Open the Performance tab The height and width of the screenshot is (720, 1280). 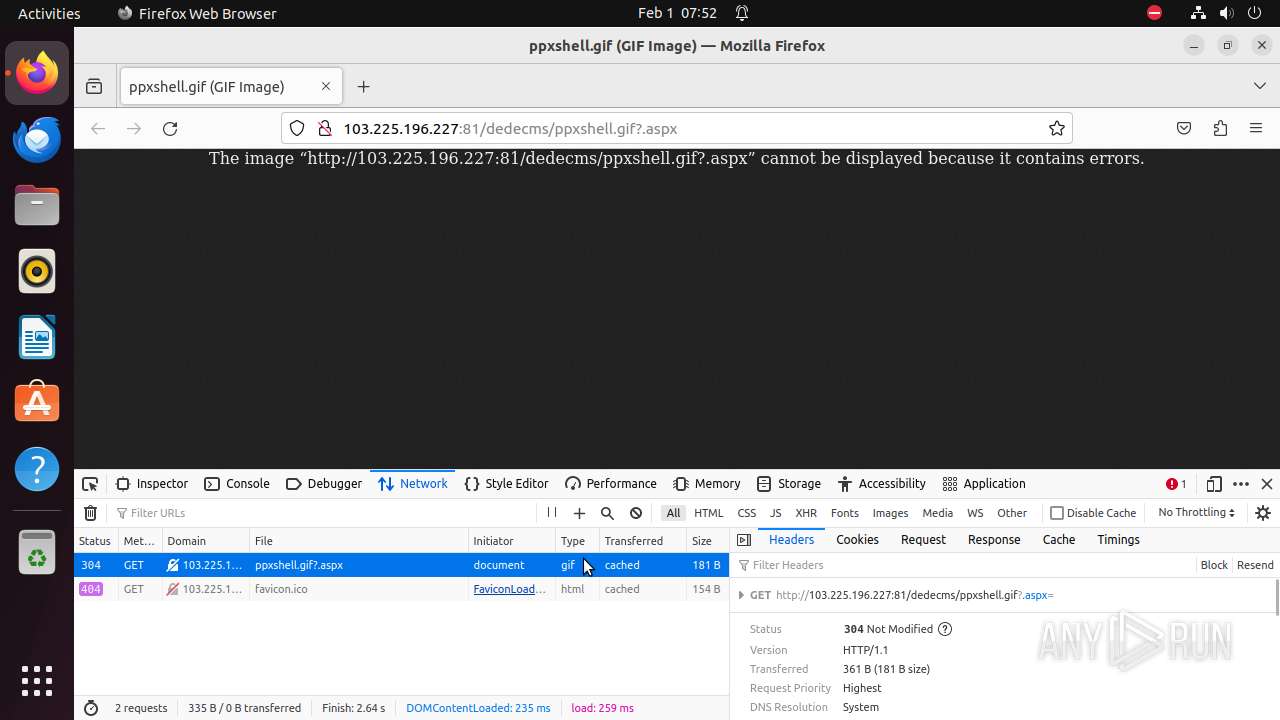(611, 484)
